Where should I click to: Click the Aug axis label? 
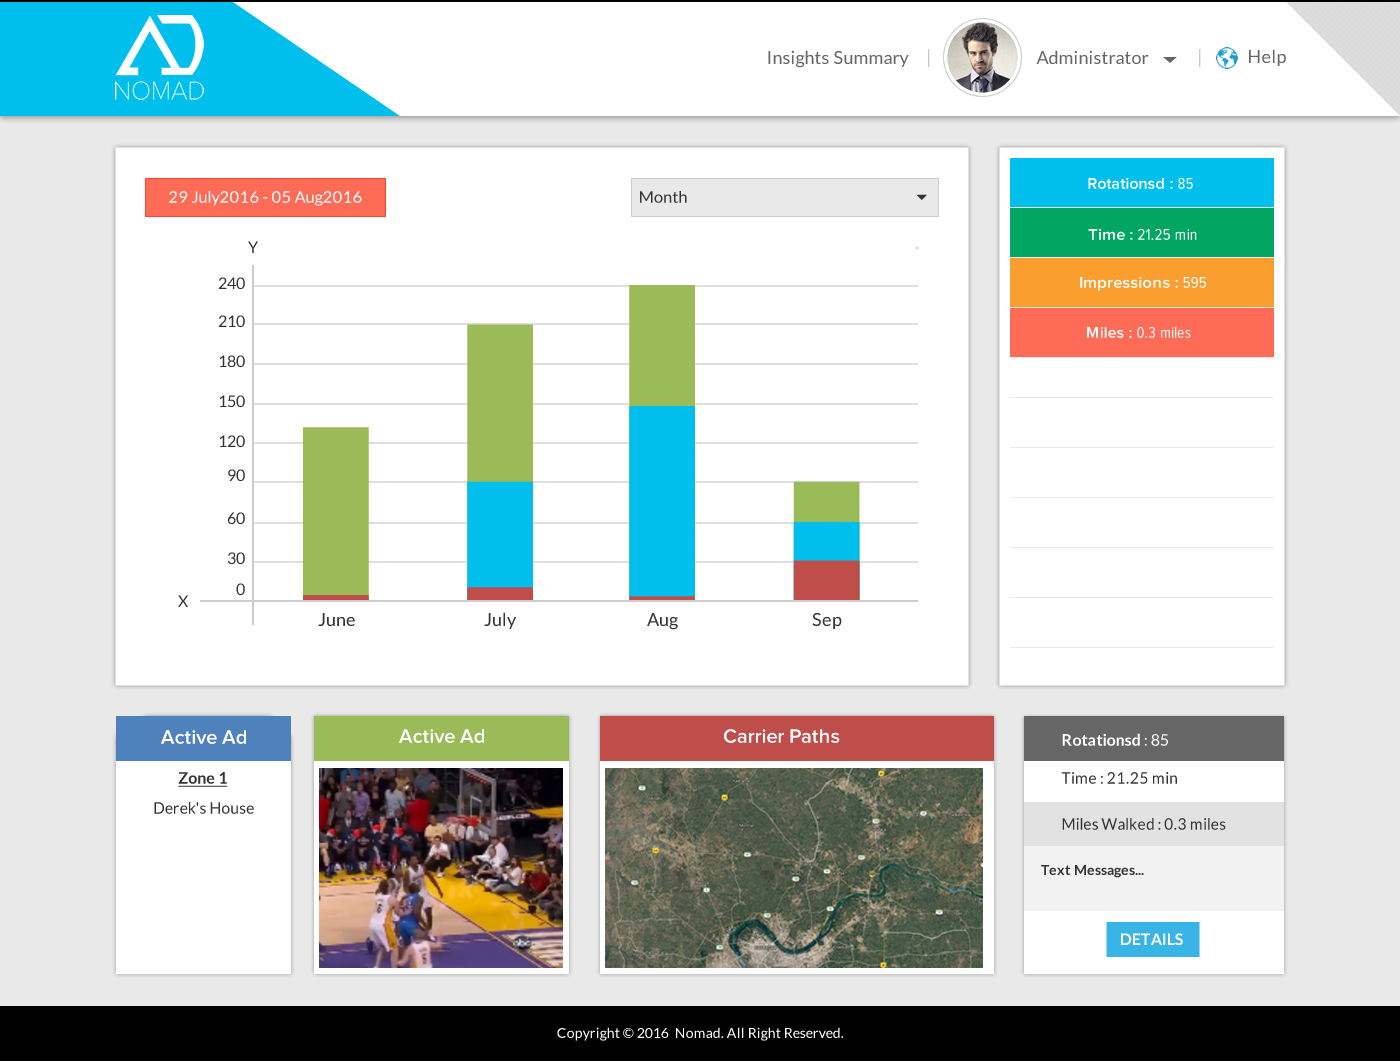(663, 620)
